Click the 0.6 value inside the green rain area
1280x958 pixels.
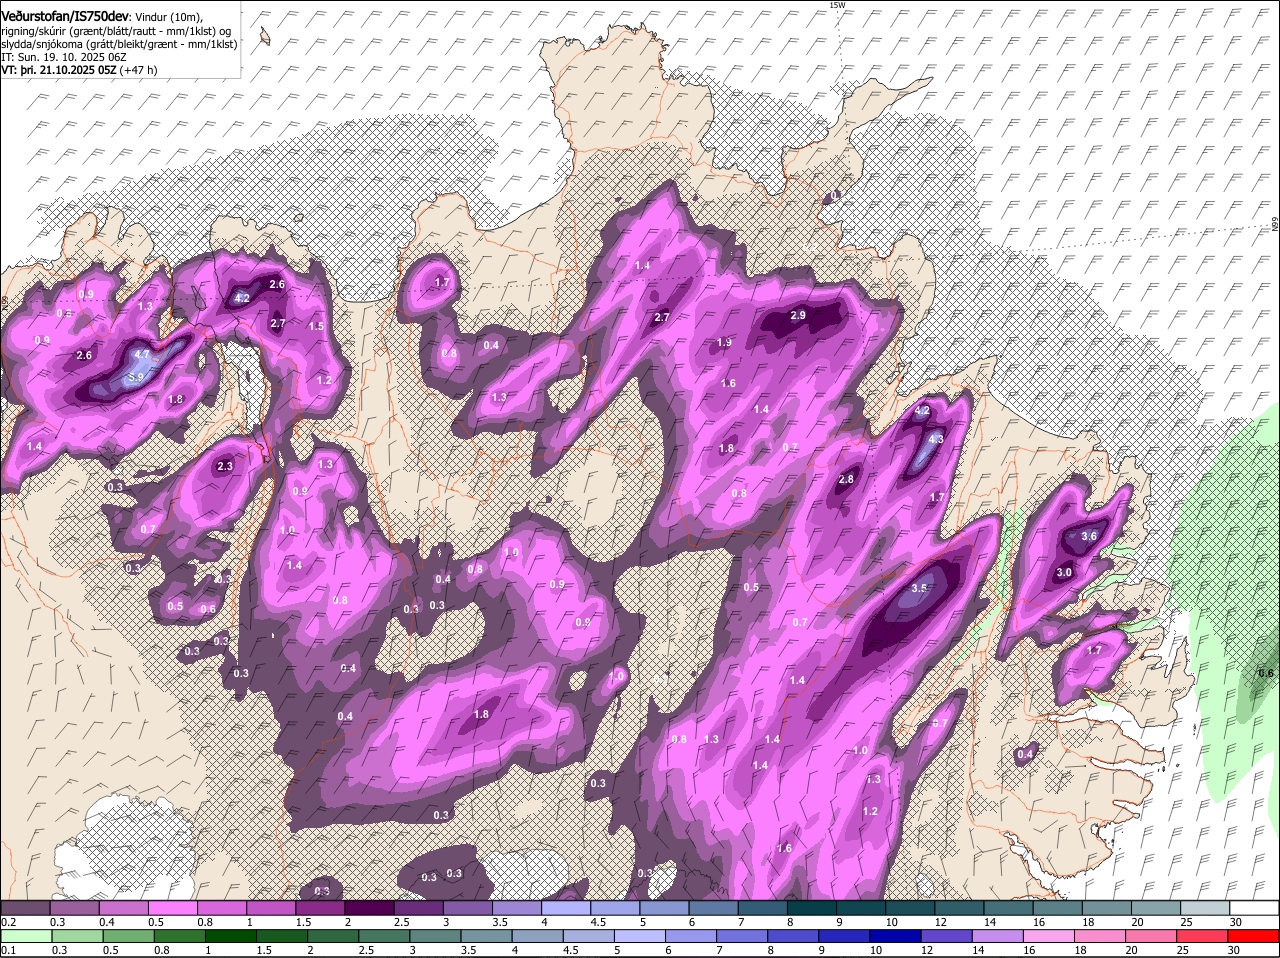1266,673
